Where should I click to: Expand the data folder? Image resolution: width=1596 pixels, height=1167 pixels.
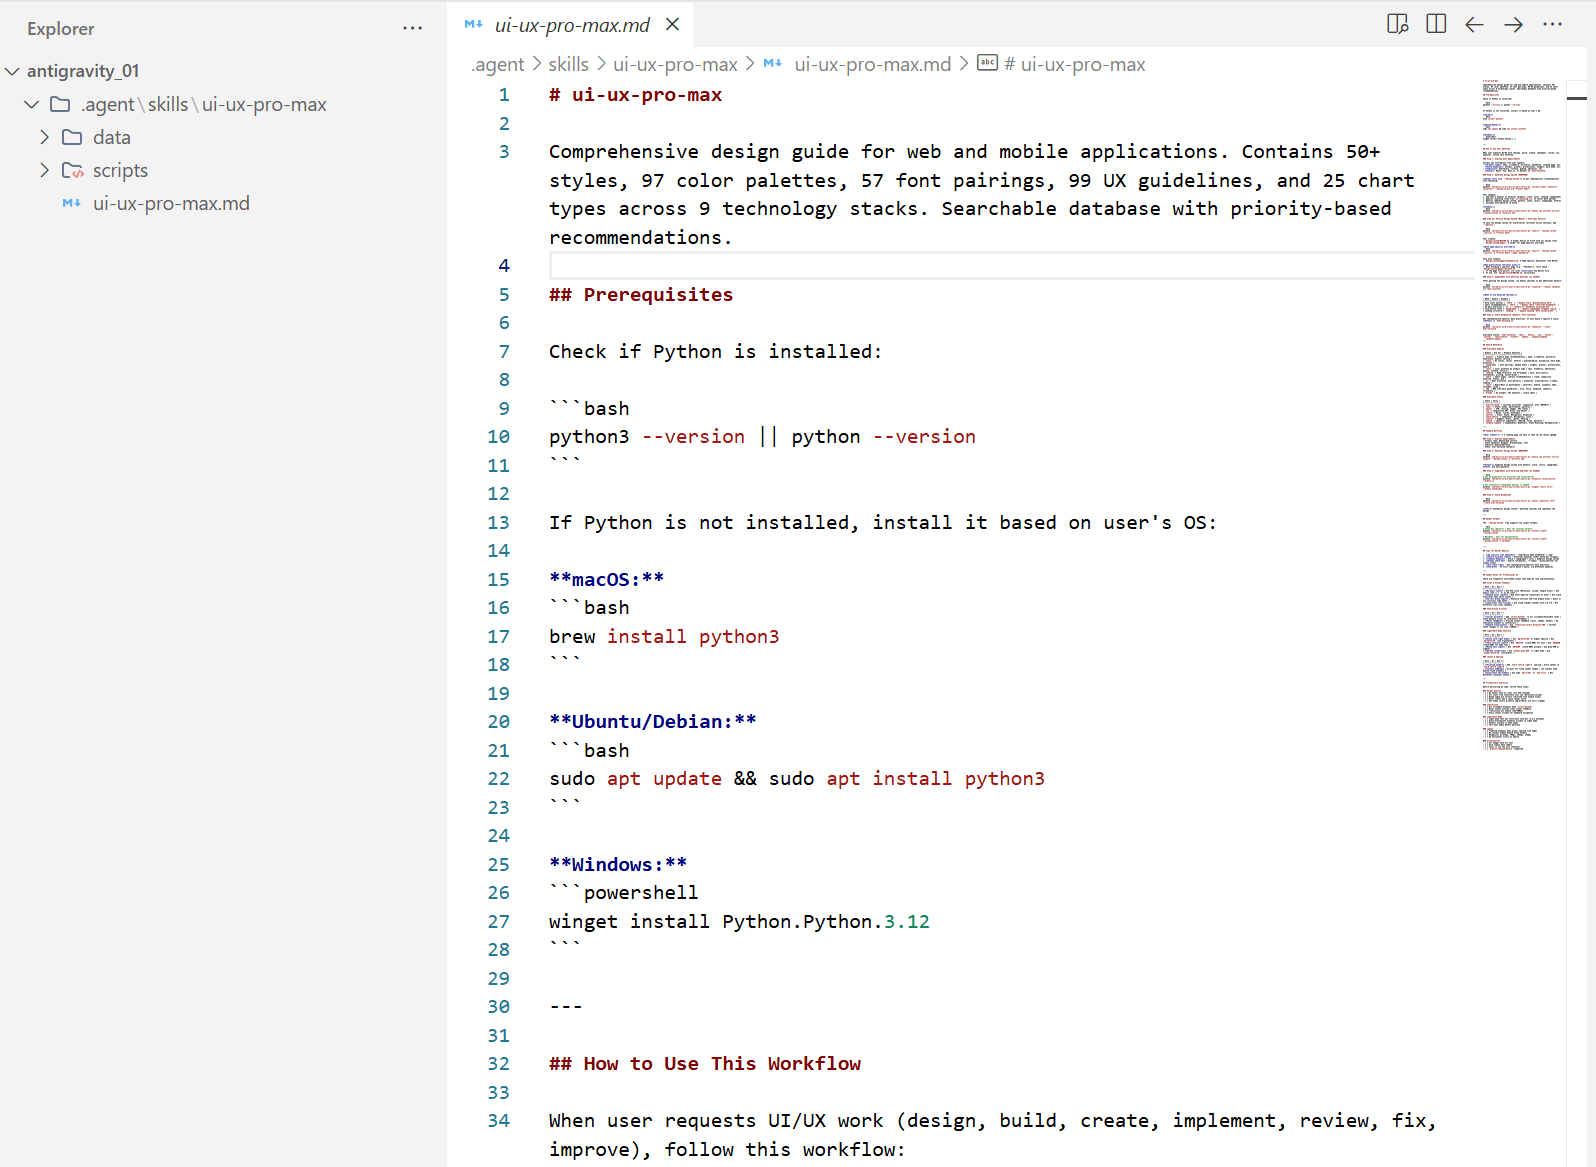tap(44, 137)
